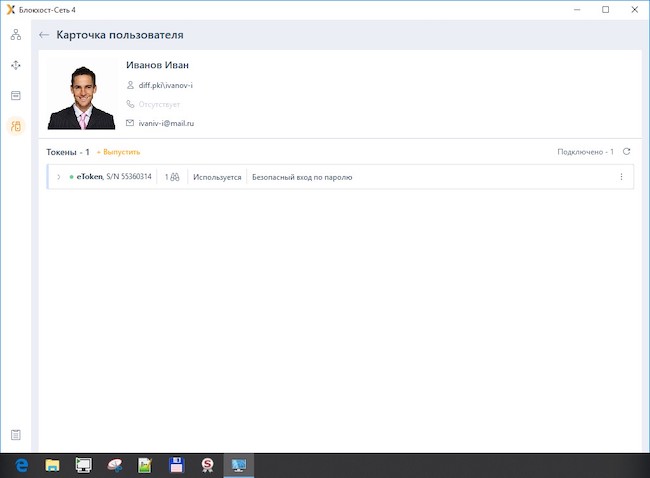The width and height of the screenshot is (650, 478).
Task: Click the Используется status in token row
Action: (x=217, y=177)
